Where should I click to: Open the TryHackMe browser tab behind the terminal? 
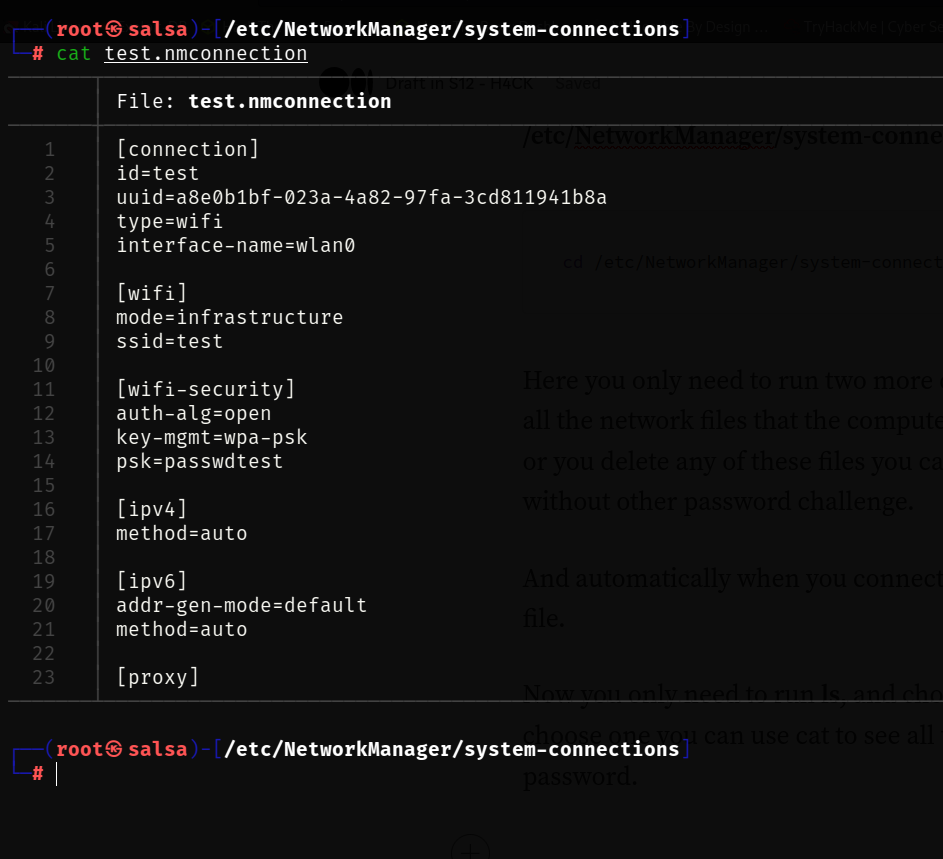[x=872, y=27]
